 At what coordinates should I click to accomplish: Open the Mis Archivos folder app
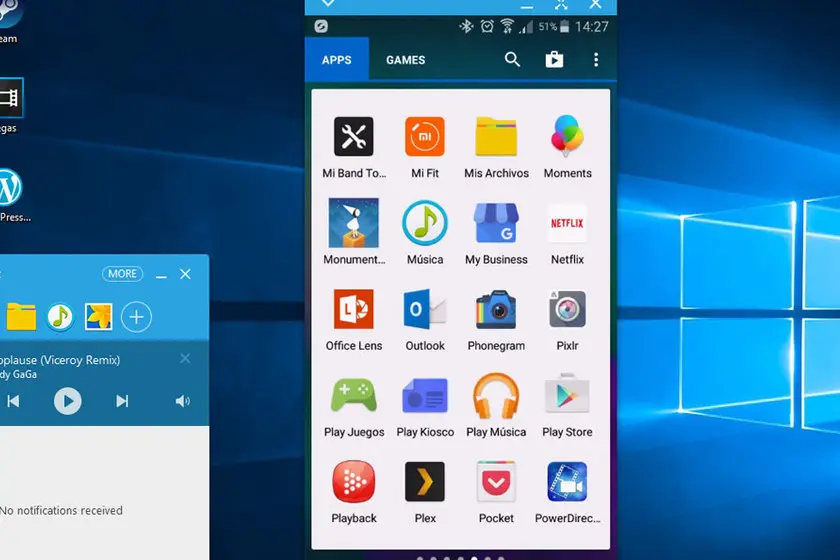pyautogui.click(x=496, y=137)
